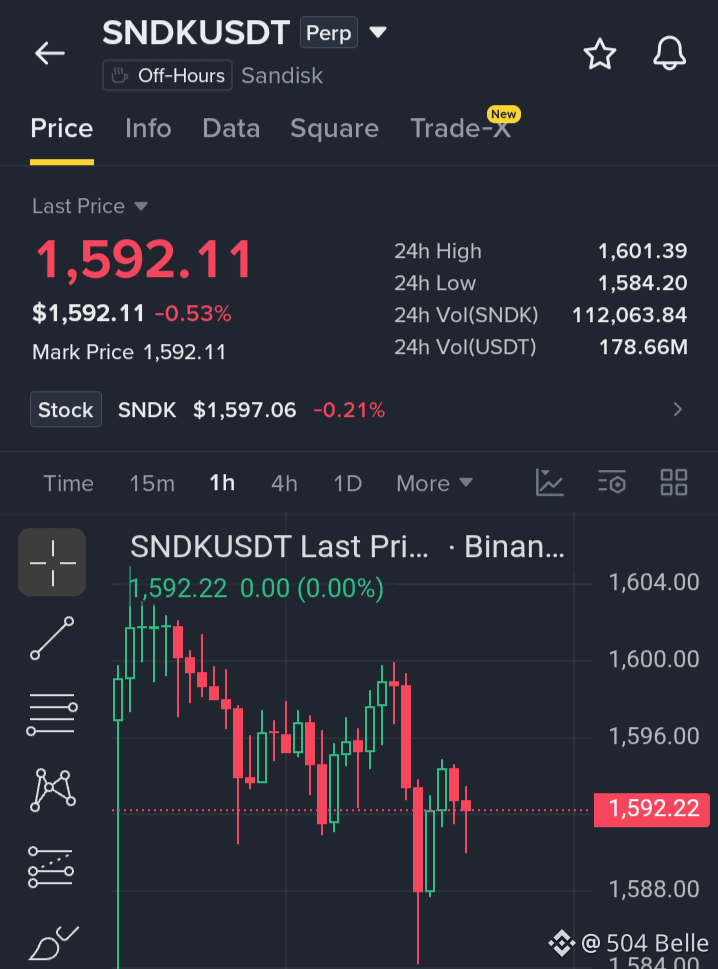Select the 15m chart interval
The height and width of the screenshot is (969, 718).
pos(152,483)
